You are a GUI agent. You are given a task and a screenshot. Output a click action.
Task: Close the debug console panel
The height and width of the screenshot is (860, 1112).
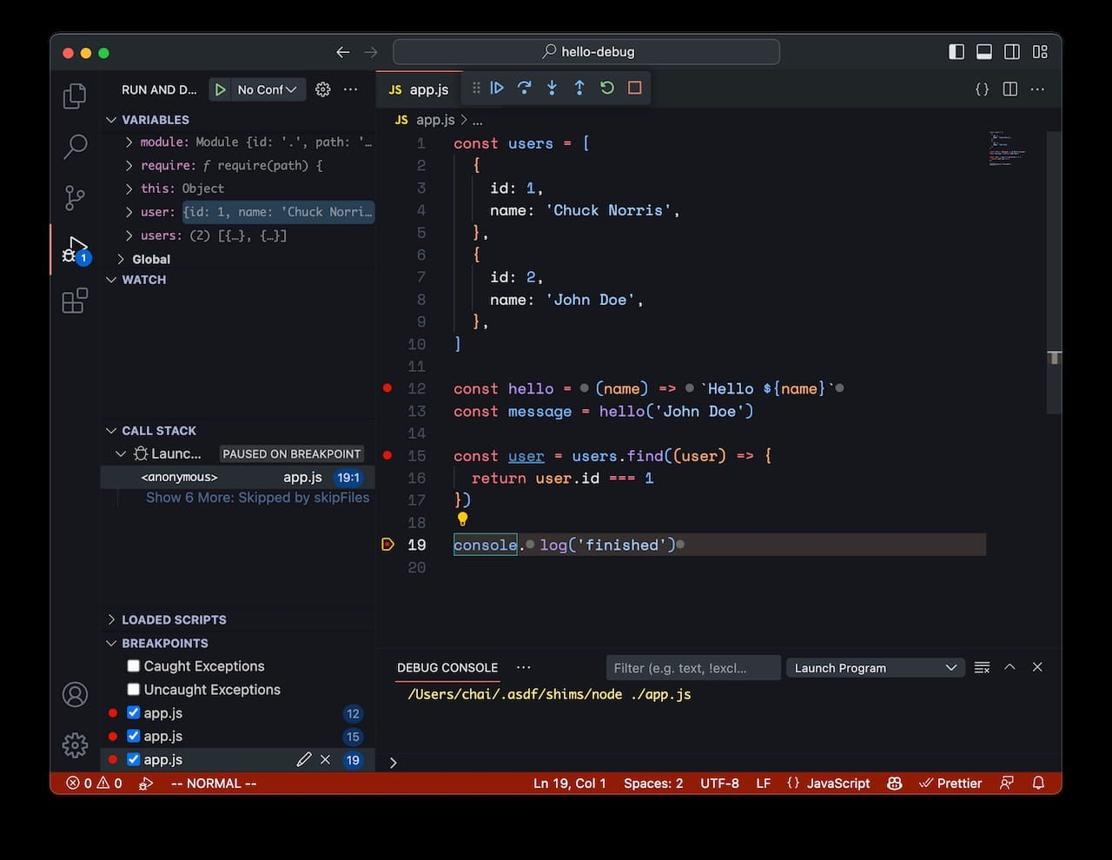[x=1038, y=667]
